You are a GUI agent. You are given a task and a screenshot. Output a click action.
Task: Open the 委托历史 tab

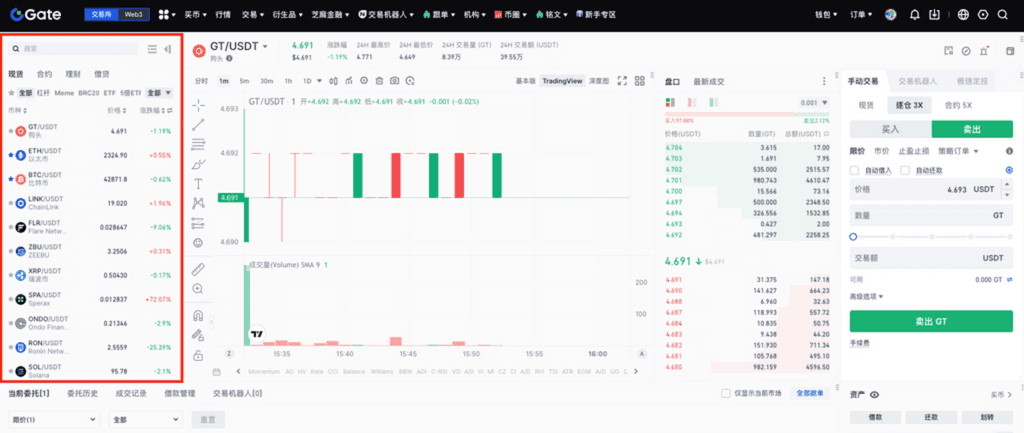(x=82, y=393)
